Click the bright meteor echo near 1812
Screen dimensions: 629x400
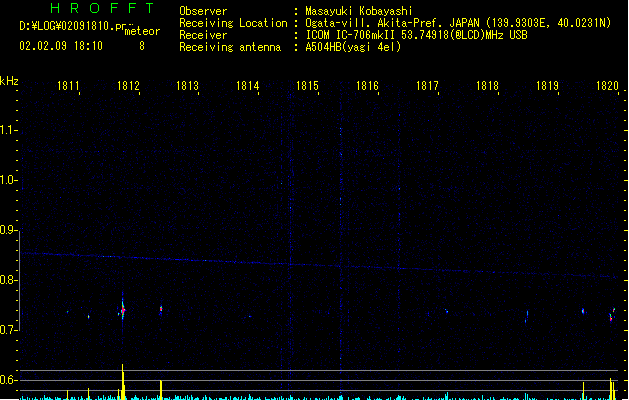pyautogui.click(x=123, y=309)
